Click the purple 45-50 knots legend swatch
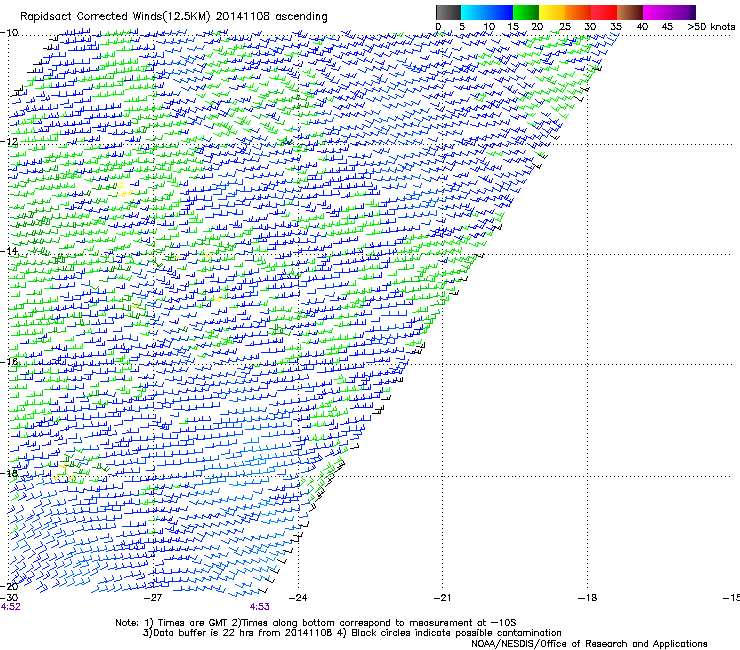740x650 pixels. click(682, 12)
